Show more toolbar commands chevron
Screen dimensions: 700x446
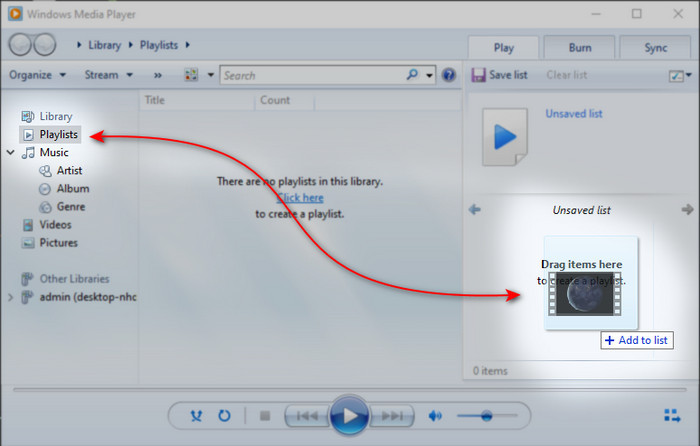pyautogui.click(x=158, y=75)
